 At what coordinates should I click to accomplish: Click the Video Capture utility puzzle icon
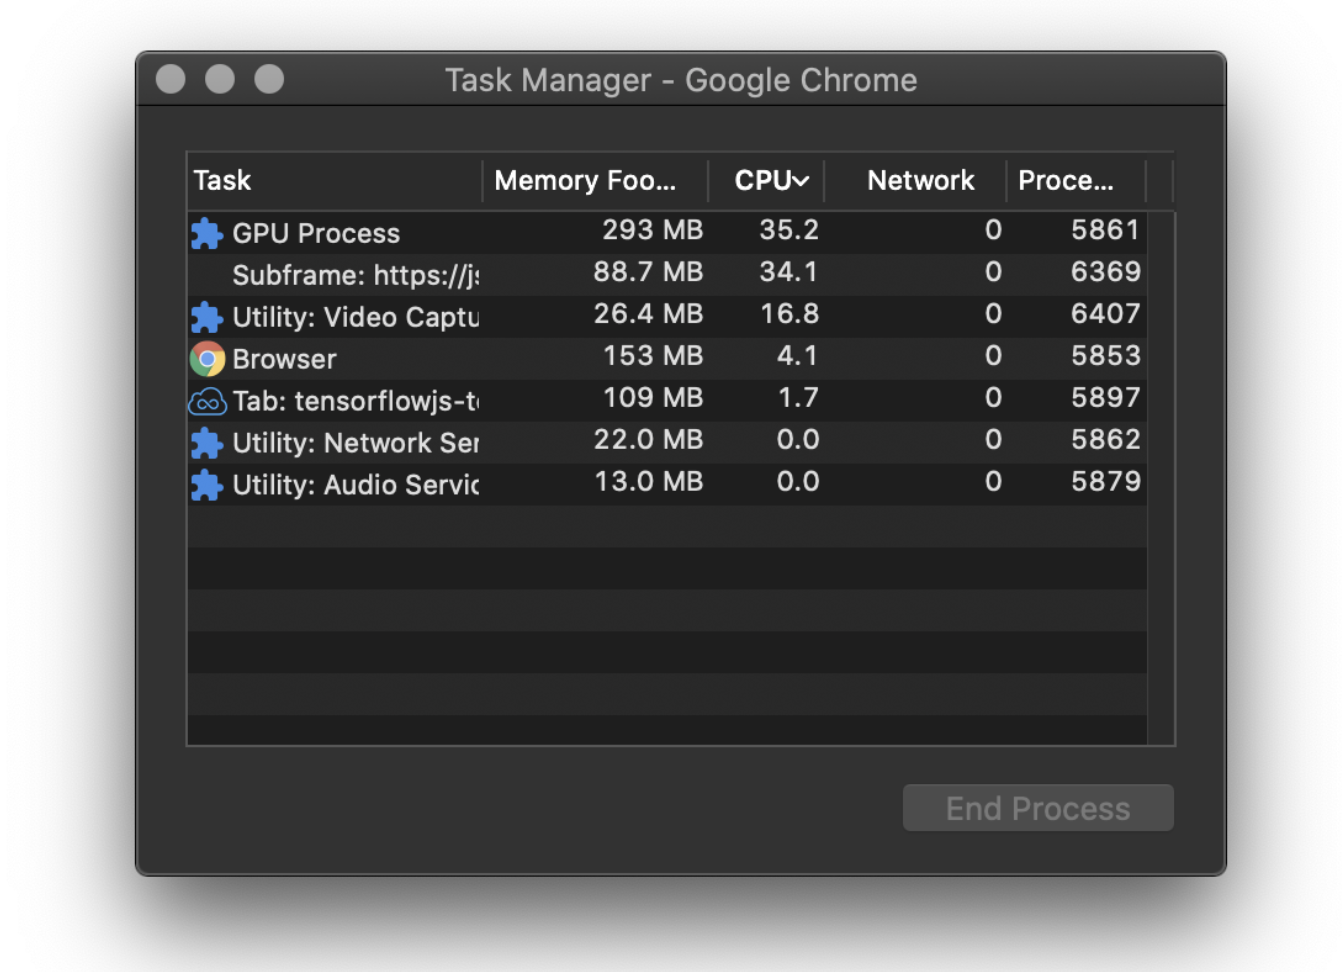coord(207,317)
